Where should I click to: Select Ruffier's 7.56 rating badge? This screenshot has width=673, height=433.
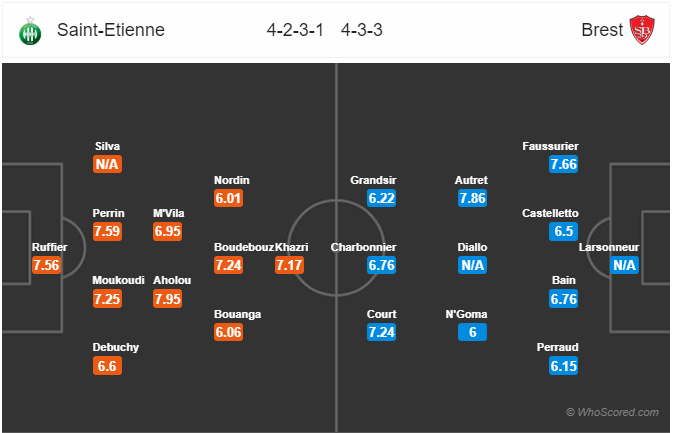coord(46,265)
